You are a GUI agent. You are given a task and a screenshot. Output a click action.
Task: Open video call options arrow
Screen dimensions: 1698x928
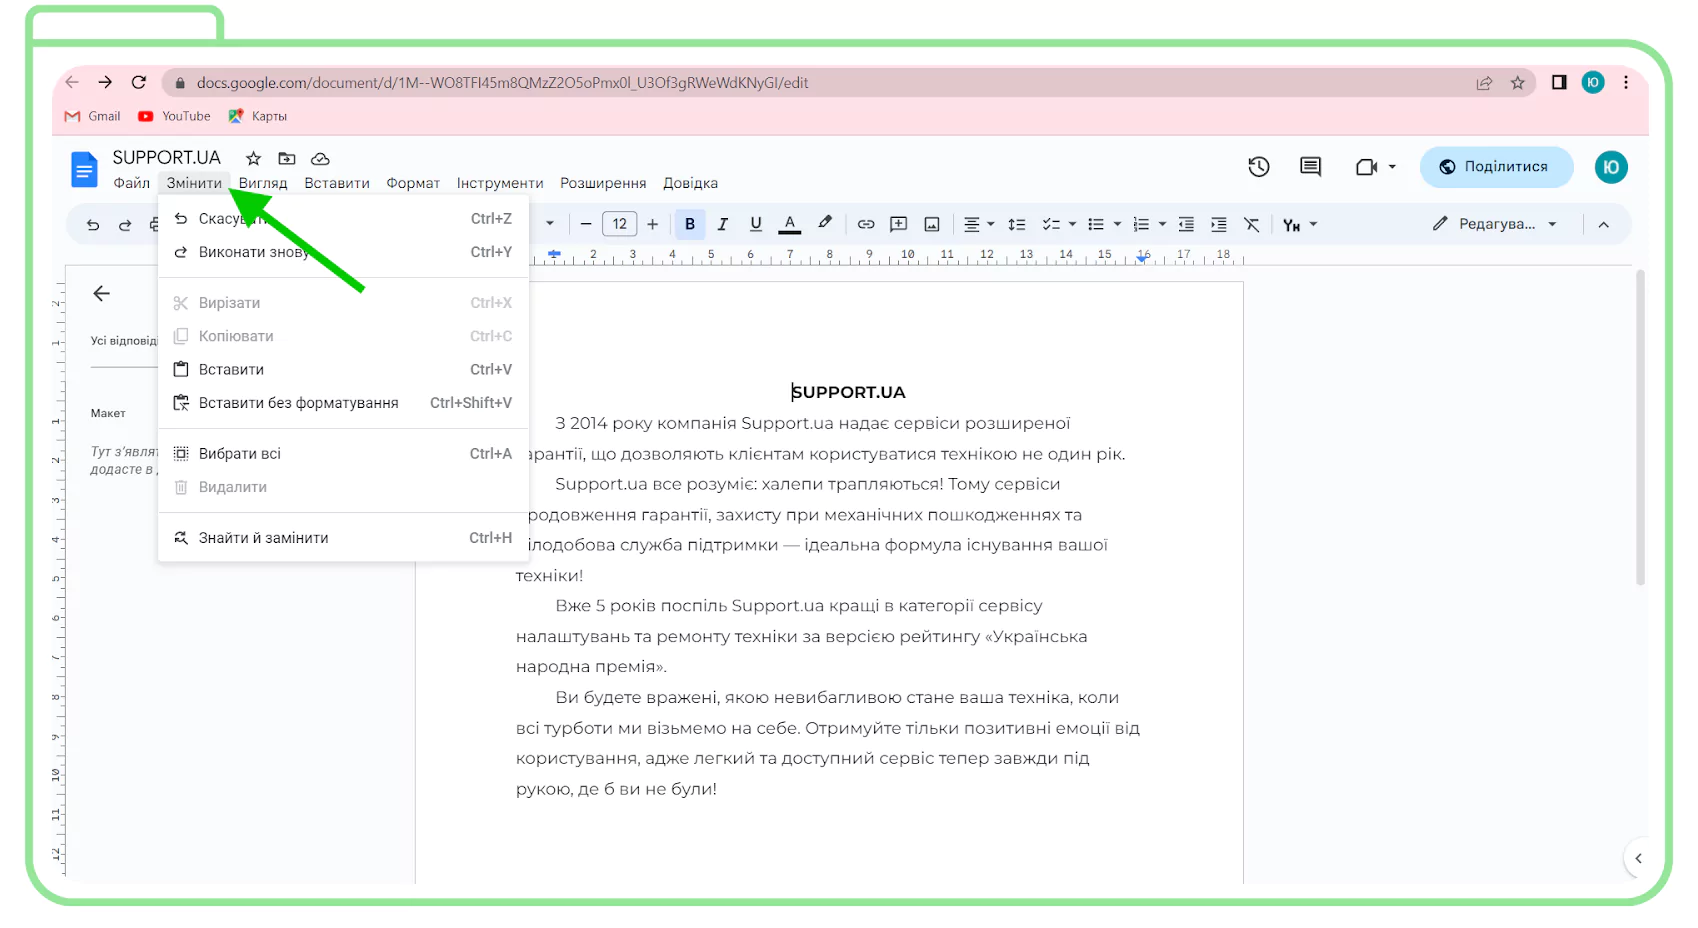pos(1392,167)
